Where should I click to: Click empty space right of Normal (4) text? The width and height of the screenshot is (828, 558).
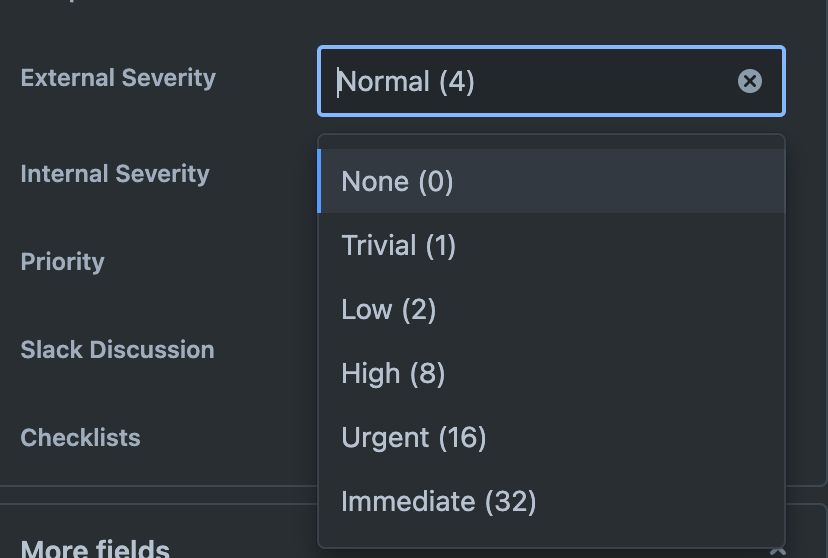click(x=600, y=81)
